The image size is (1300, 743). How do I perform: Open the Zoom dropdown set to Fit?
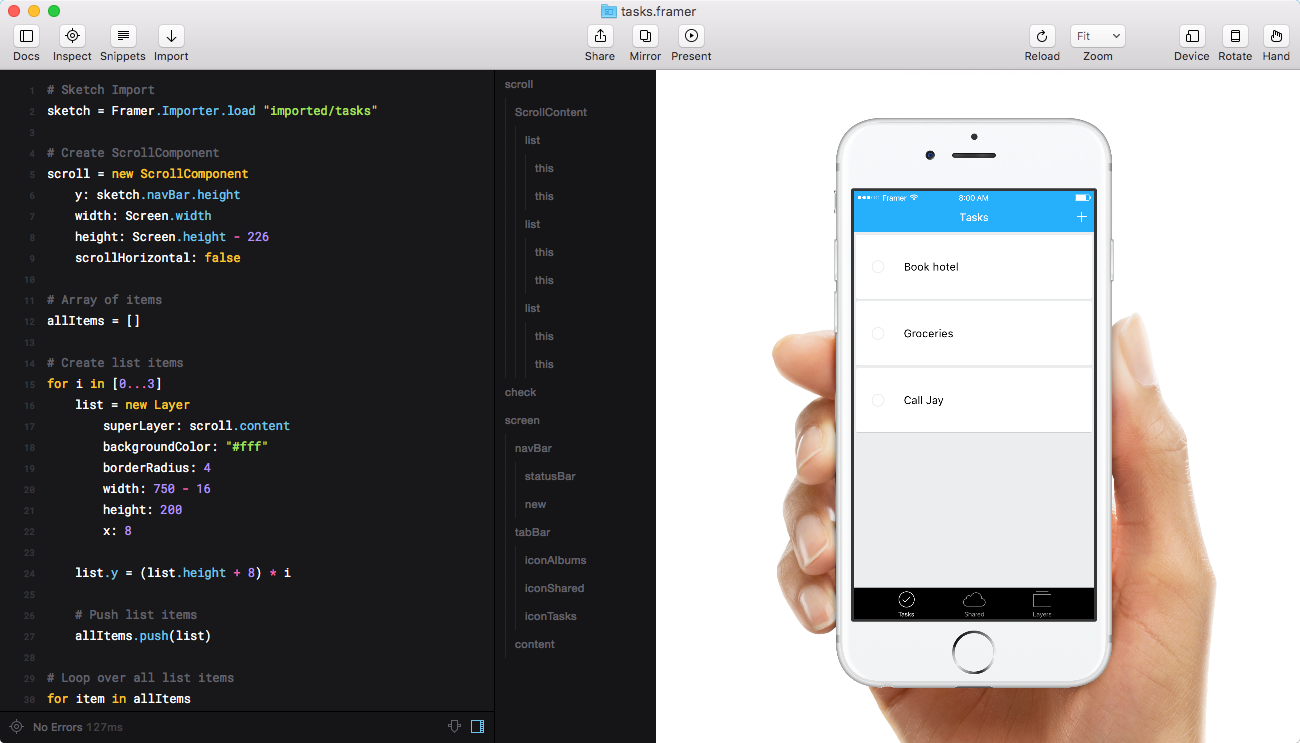point(1098,36)
